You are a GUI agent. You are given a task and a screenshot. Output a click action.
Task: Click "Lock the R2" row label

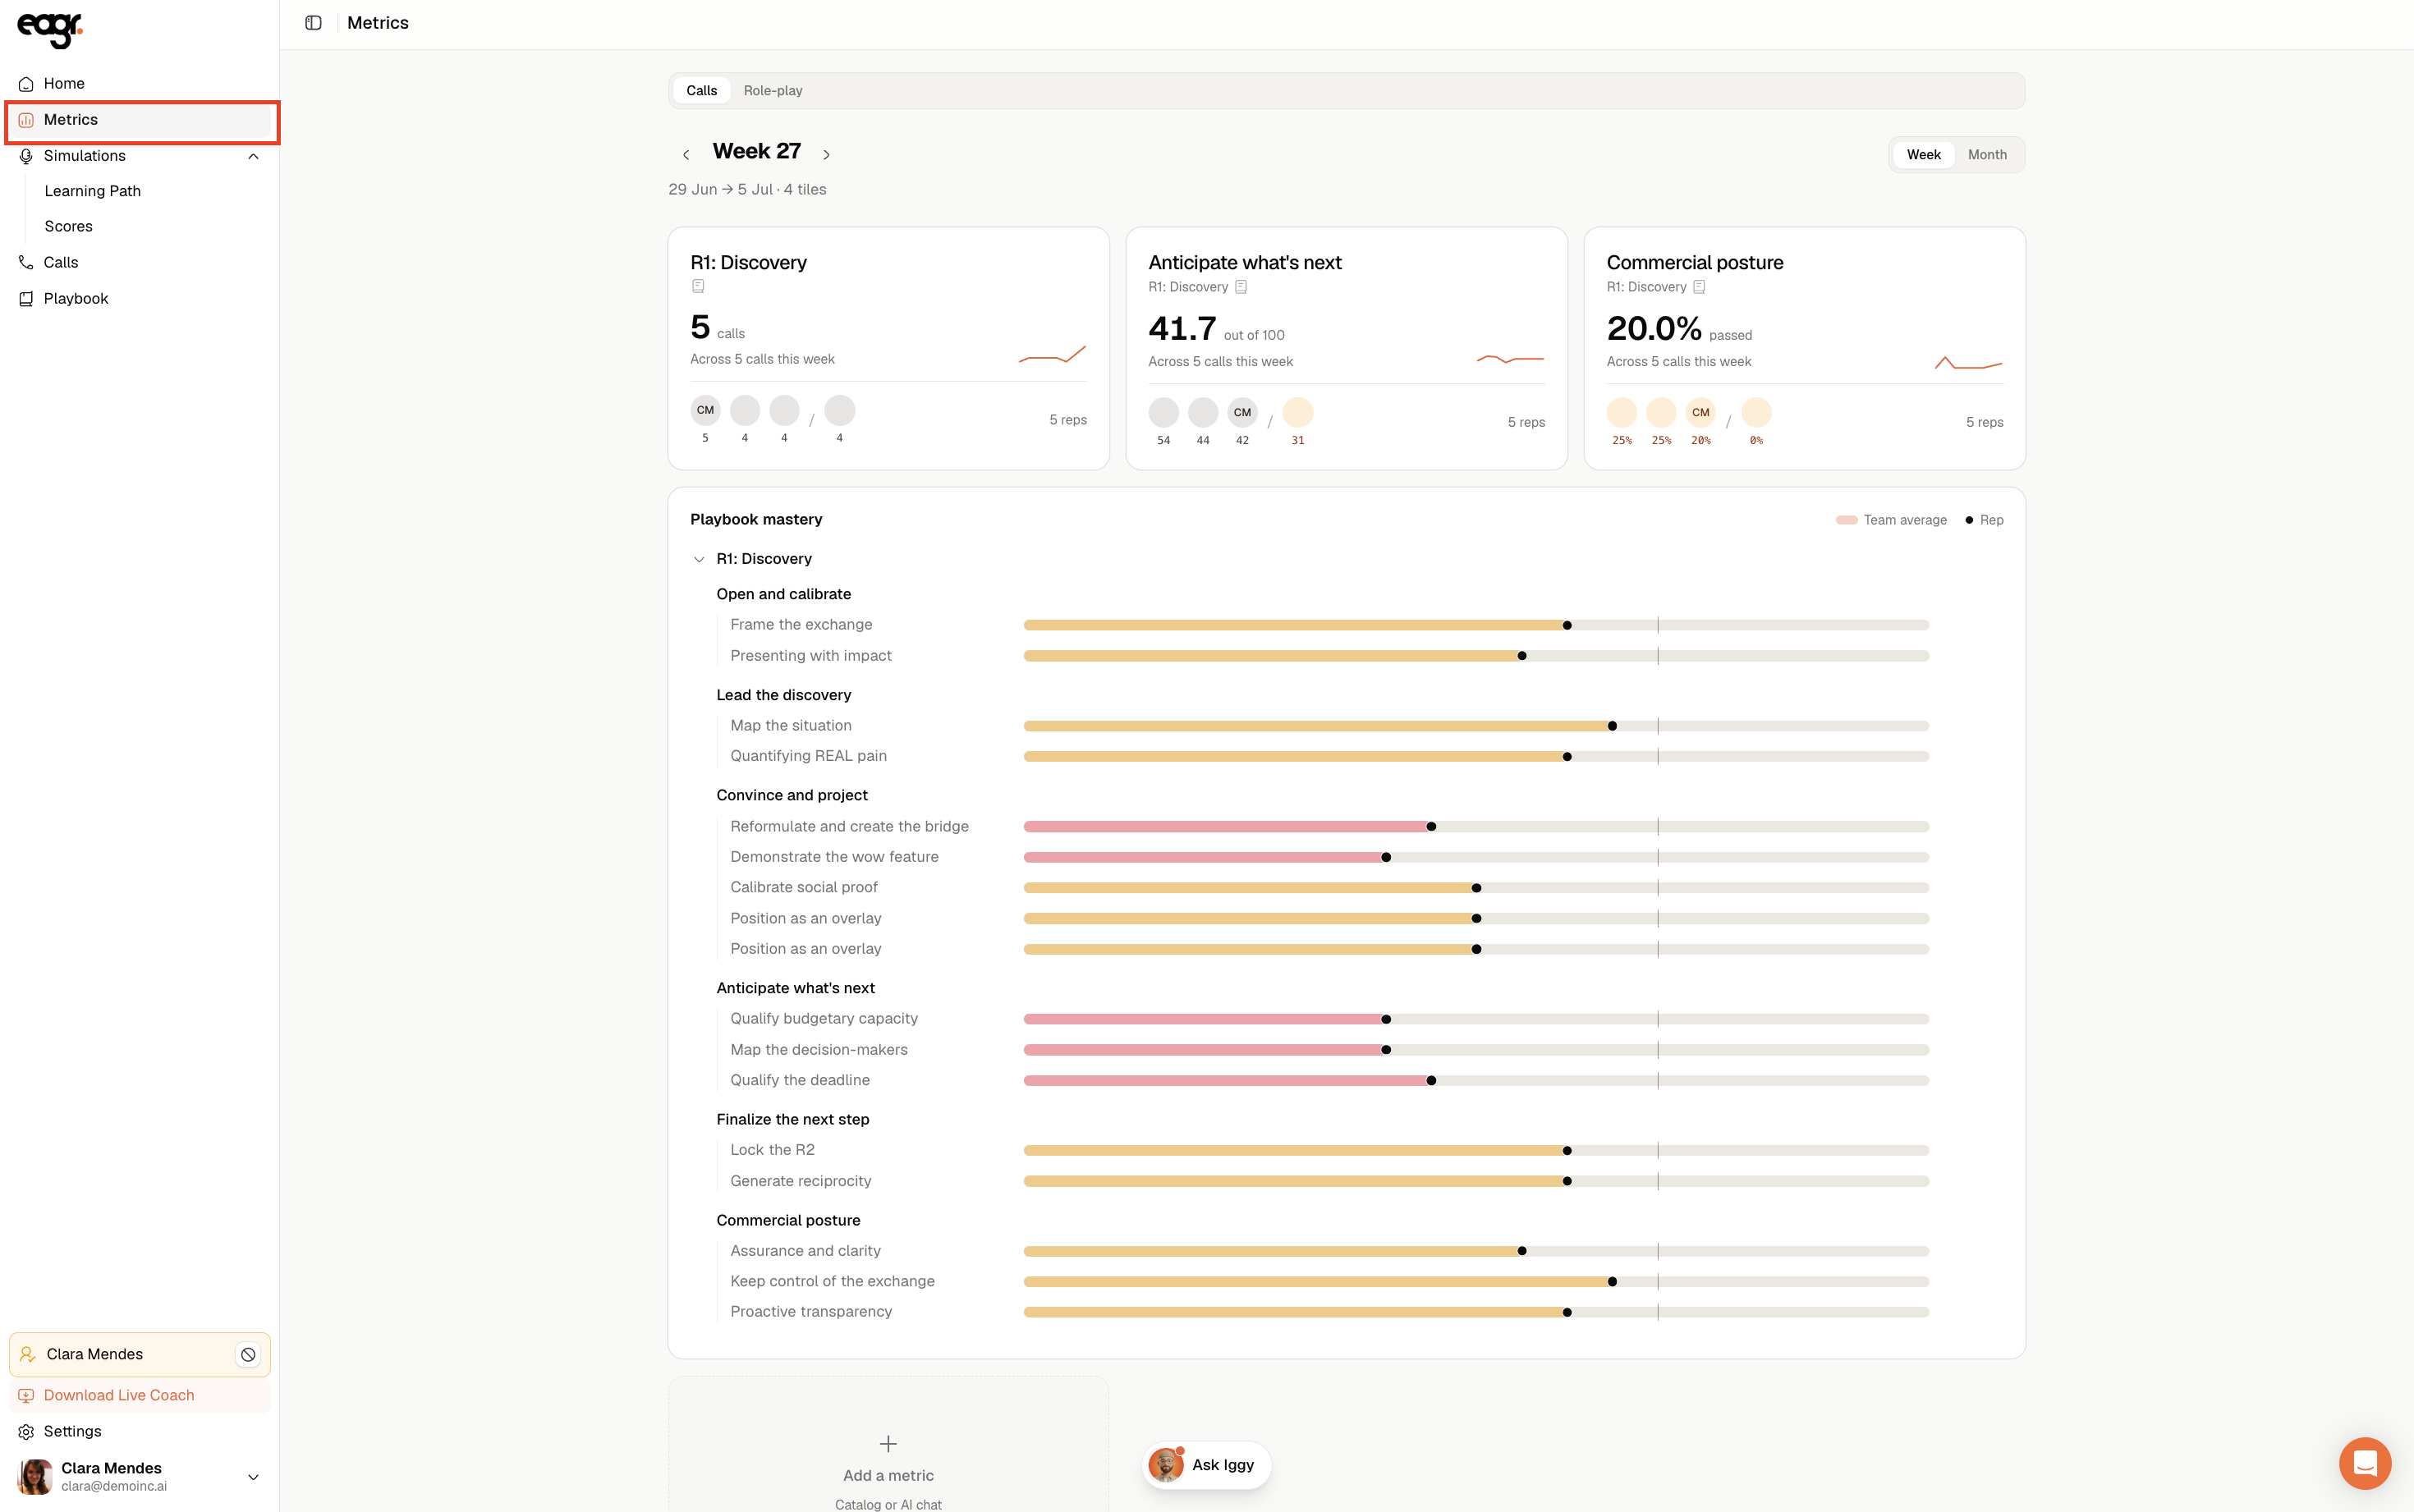tap(772, 1150)
